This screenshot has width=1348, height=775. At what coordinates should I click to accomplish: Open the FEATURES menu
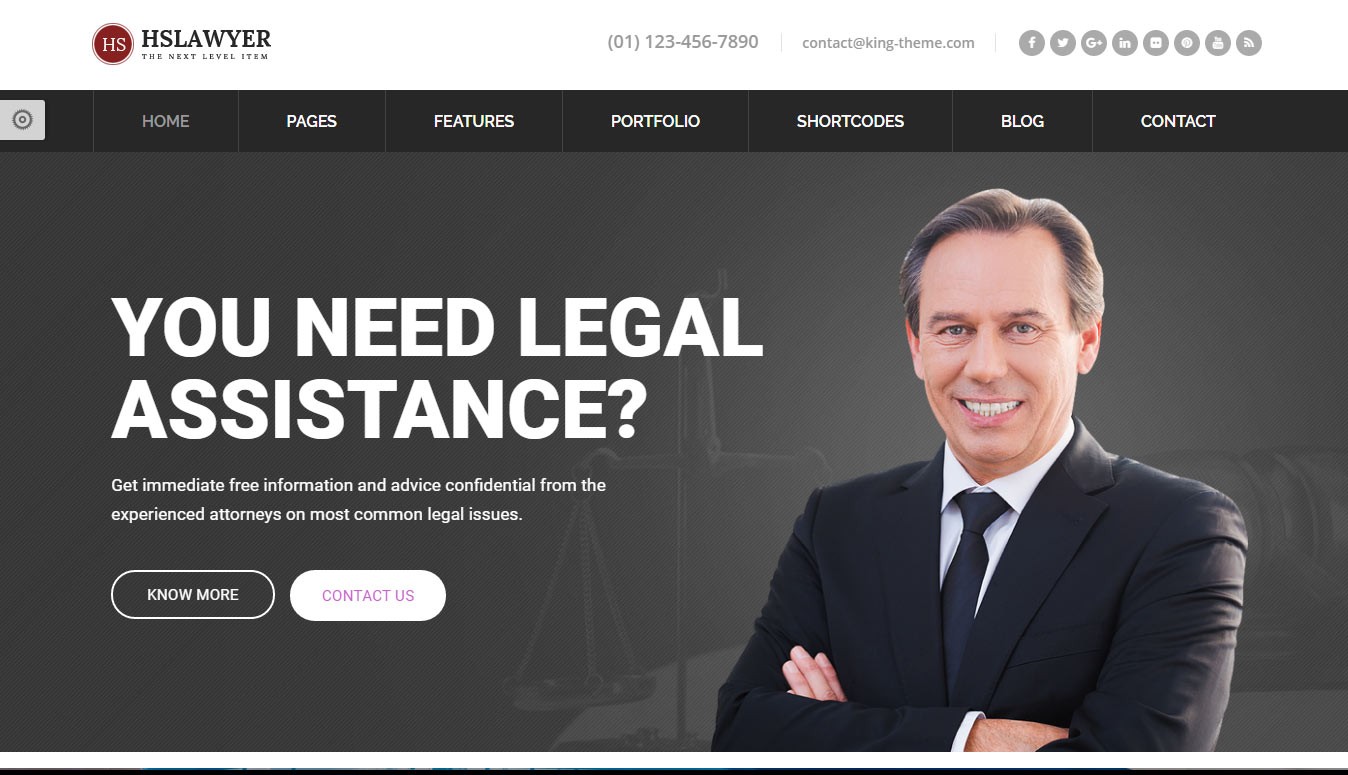coord(474,121)
